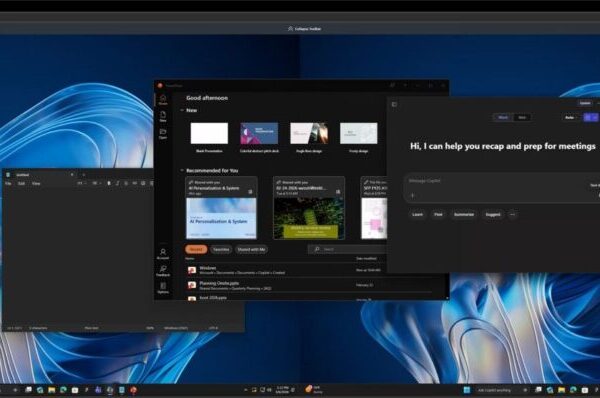Toggle italic formatting in Notepad

click(118, 184)
